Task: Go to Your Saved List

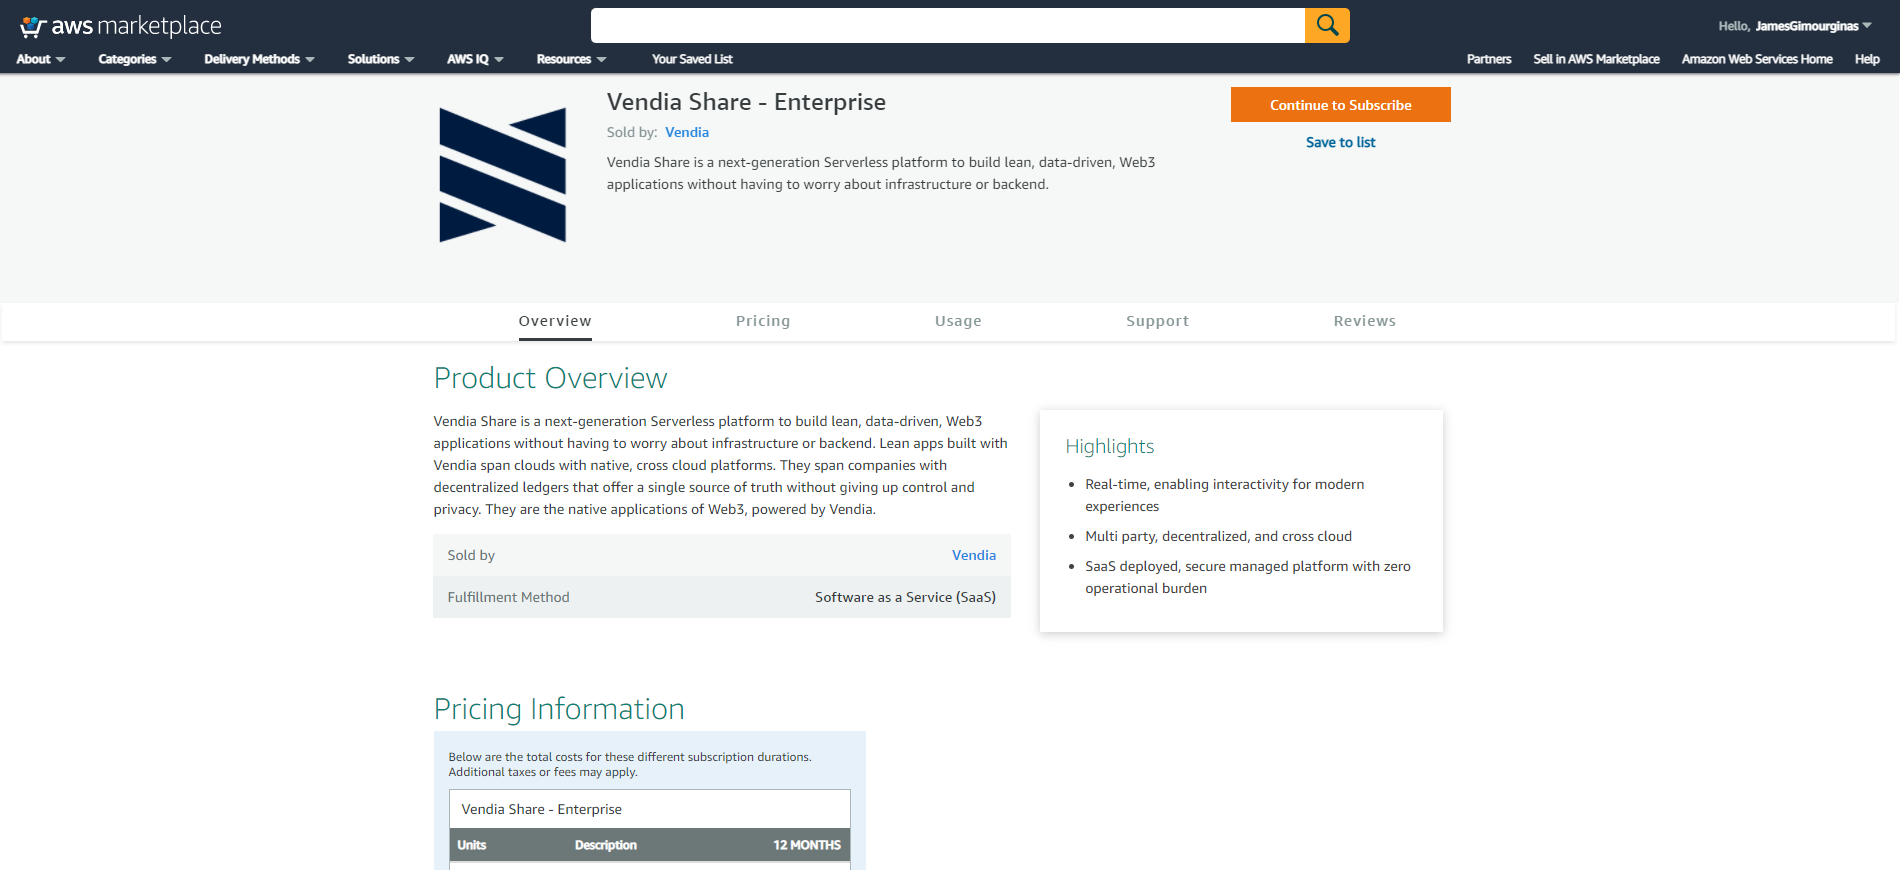Action: [x=692, y=59]
